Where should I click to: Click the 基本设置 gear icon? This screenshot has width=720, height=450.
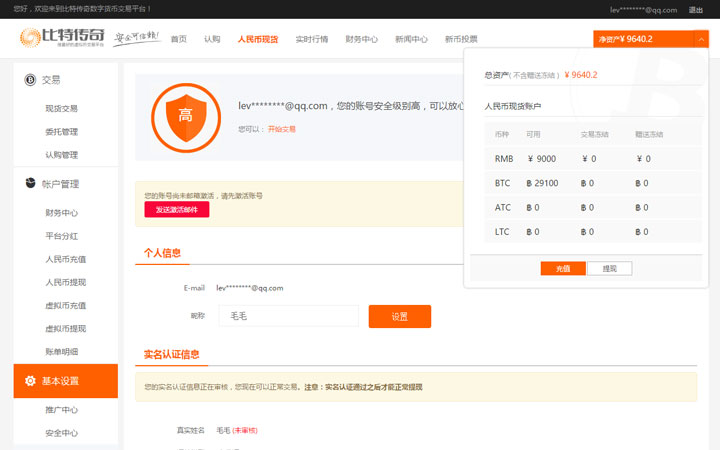[x=30, y=381]
